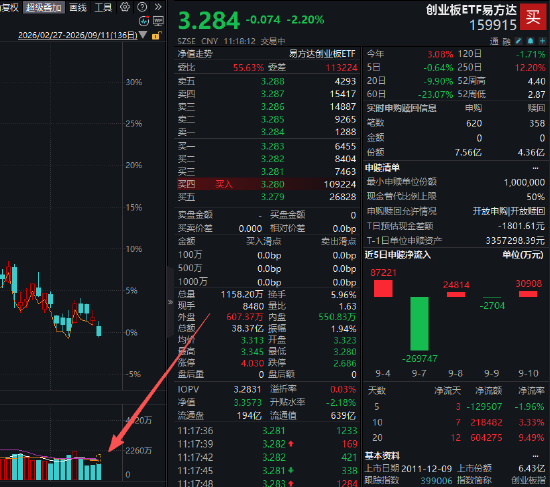The width and height of the screenshot is (550, 487).
Task: Click the IOPV value 3.2831
Action: coord(247,389)
